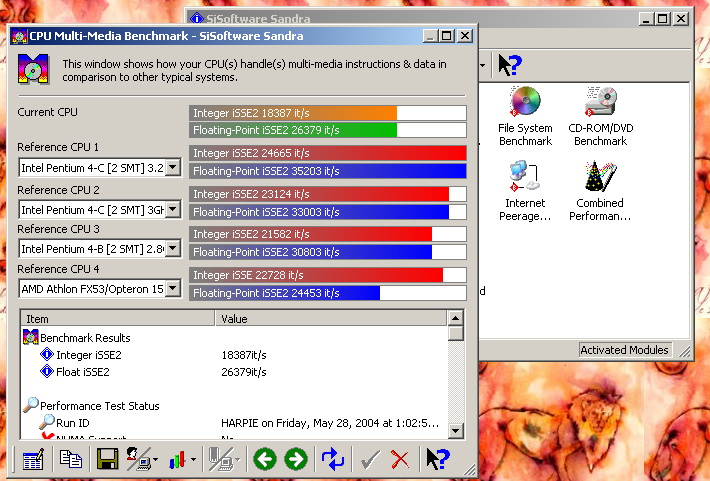Click the HARPIE on Friday run value
Viewport: 710px width, 481px height.
click(x=330, y=423)
